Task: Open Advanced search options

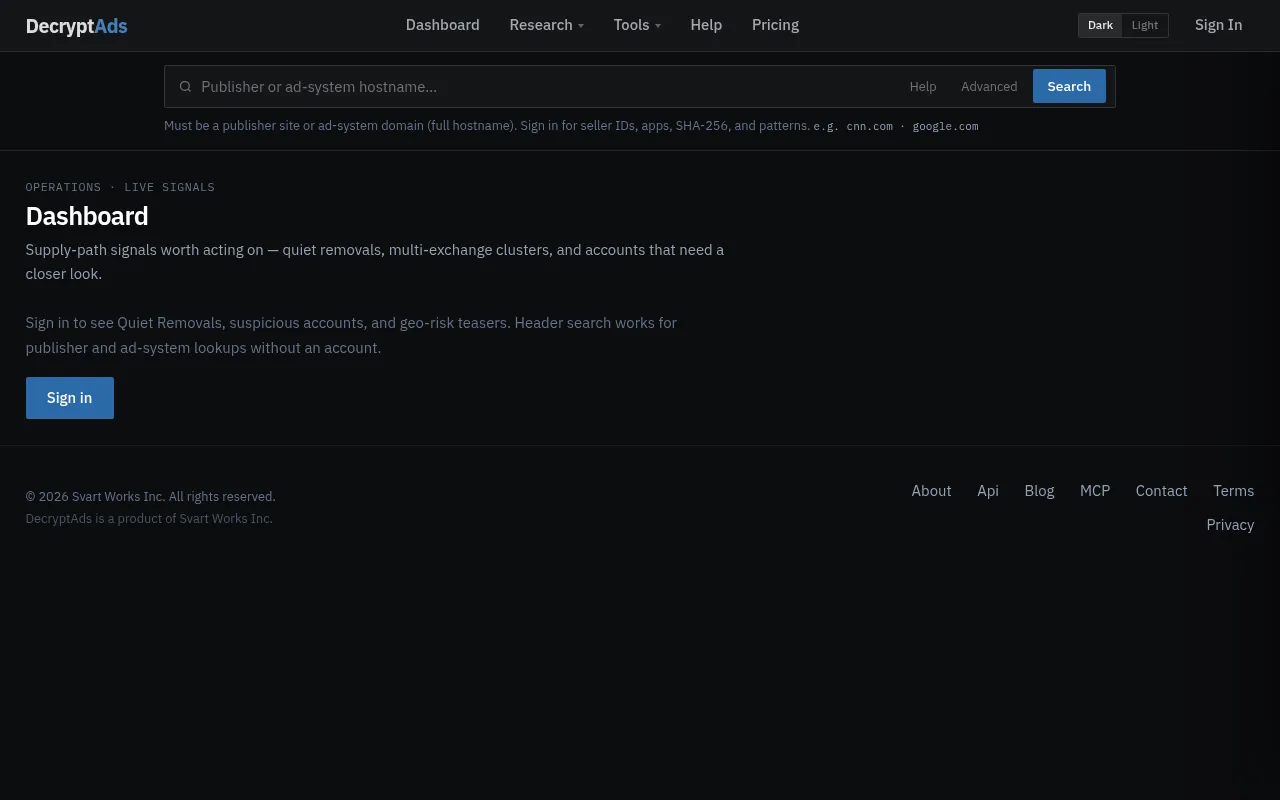Action: (989, 87)
